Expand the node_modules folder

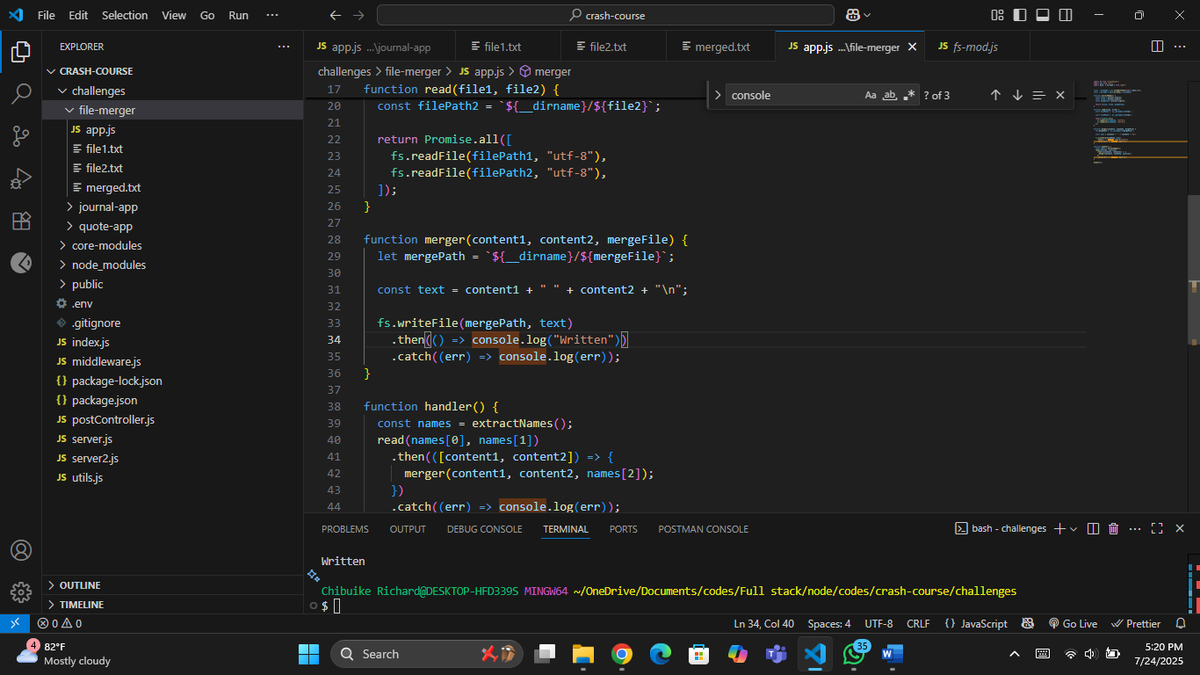(63, 265)
